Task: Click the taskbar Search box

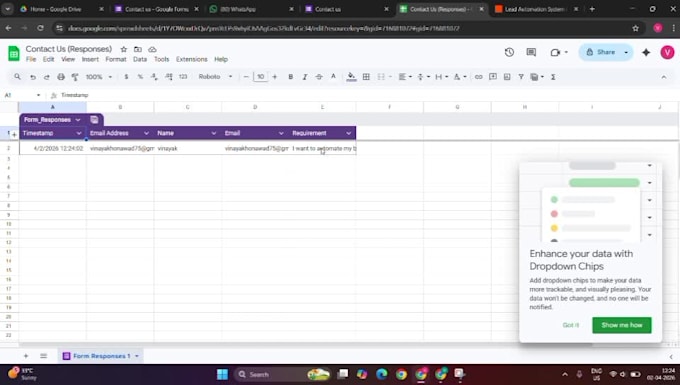Action: pos(281,374)
